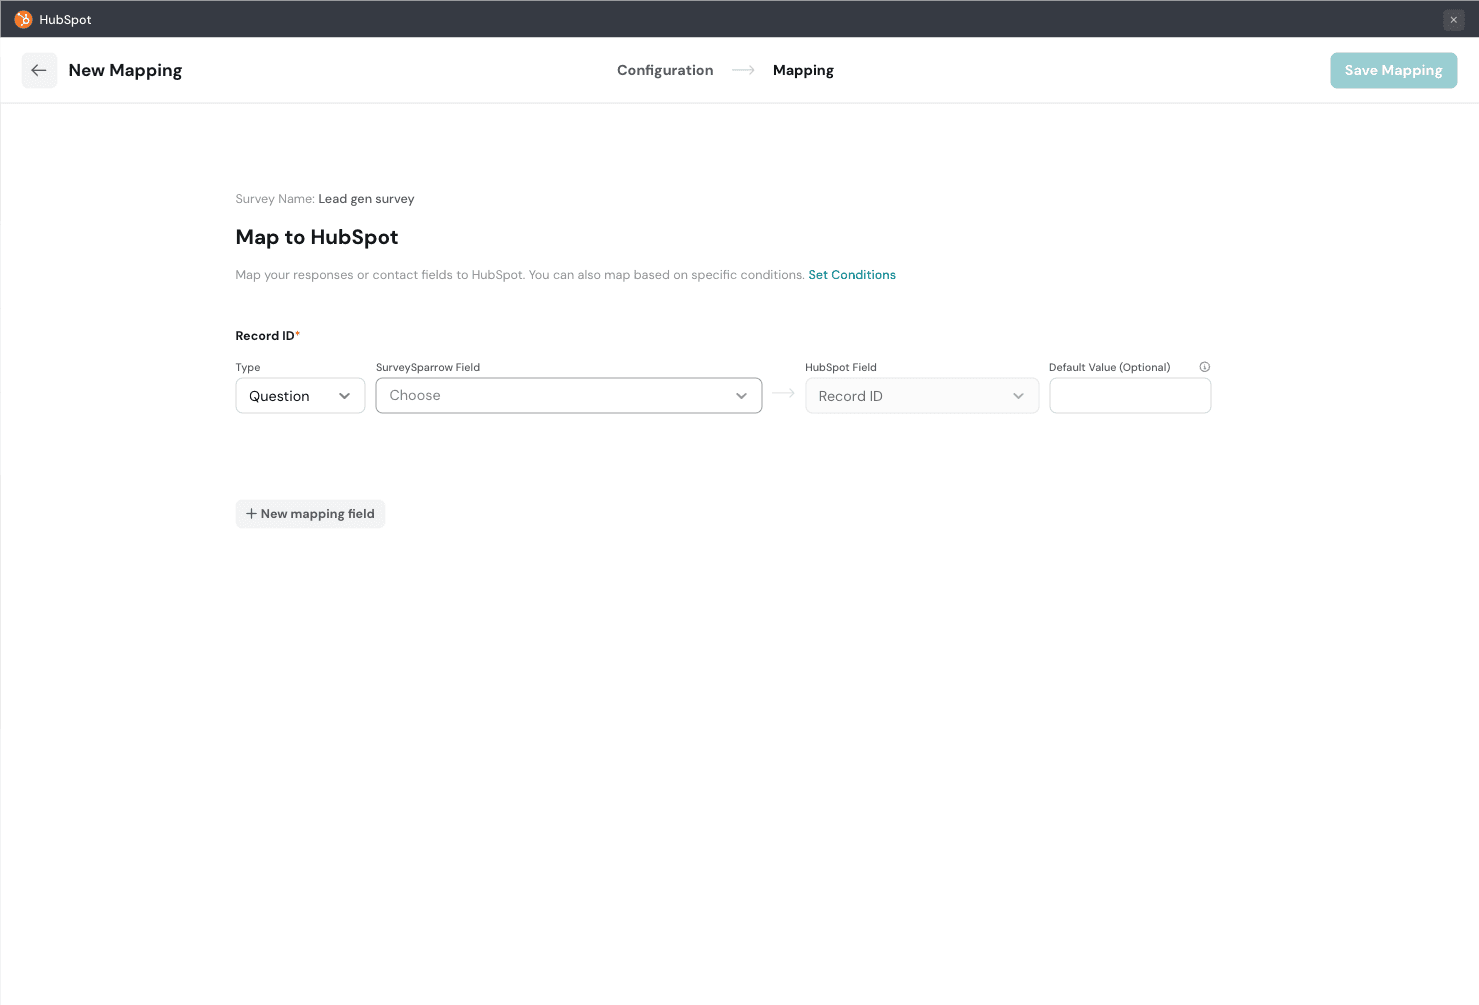Screen dimensions: 1479x1005
Task: Click the plus icon for new mapping field
Action: (x=251, y=514)
